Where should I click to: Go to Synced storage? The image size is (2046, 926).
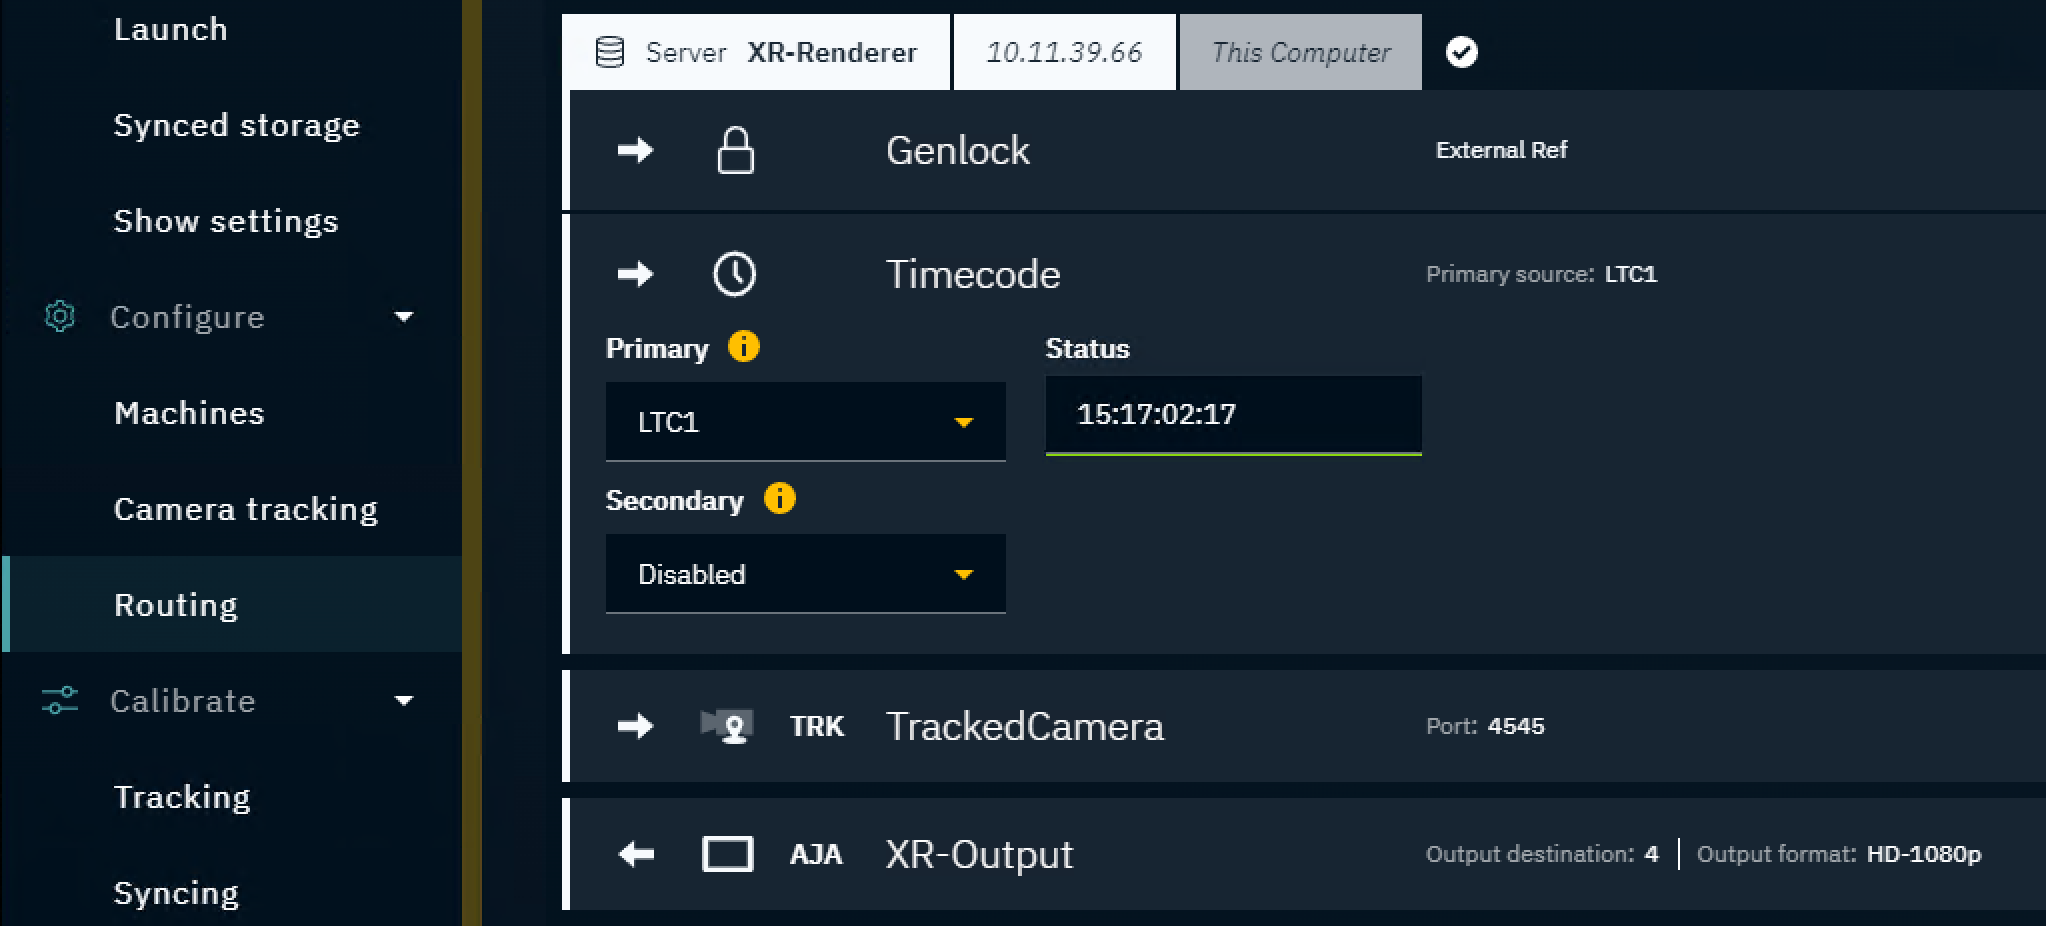point(236,125)
